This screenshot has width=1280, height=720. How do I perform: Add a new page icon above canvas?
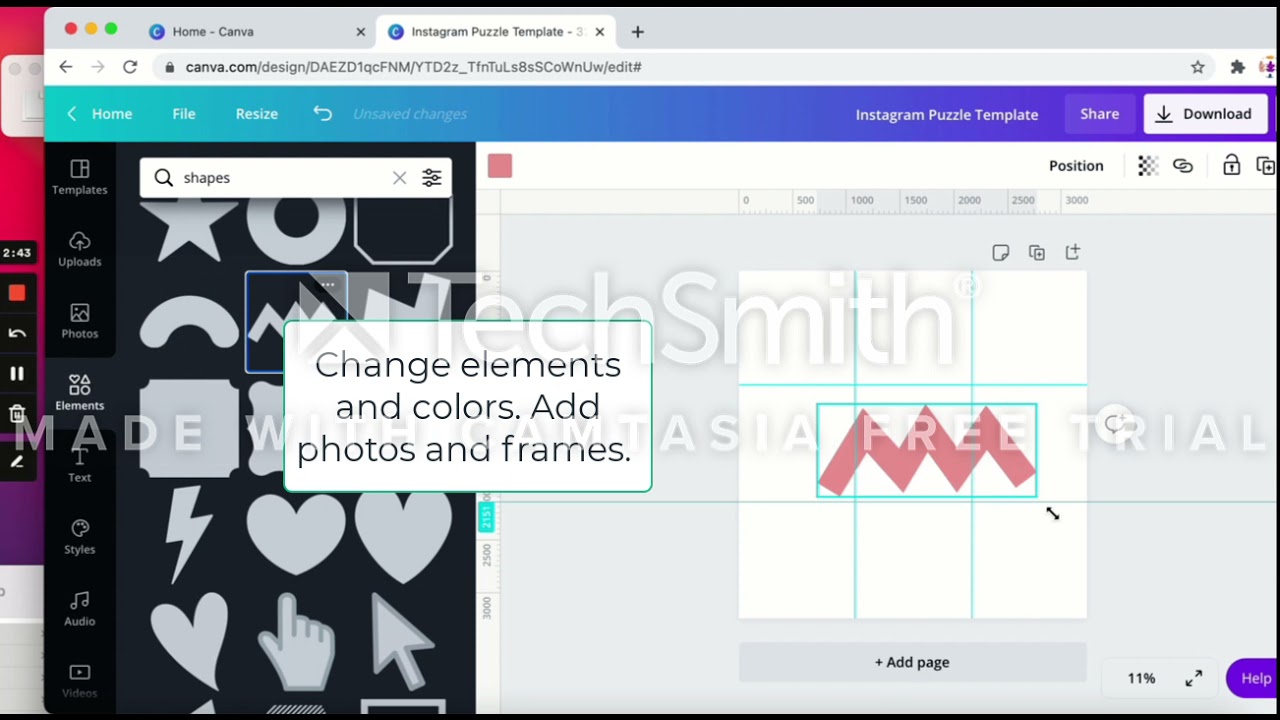1072,253
